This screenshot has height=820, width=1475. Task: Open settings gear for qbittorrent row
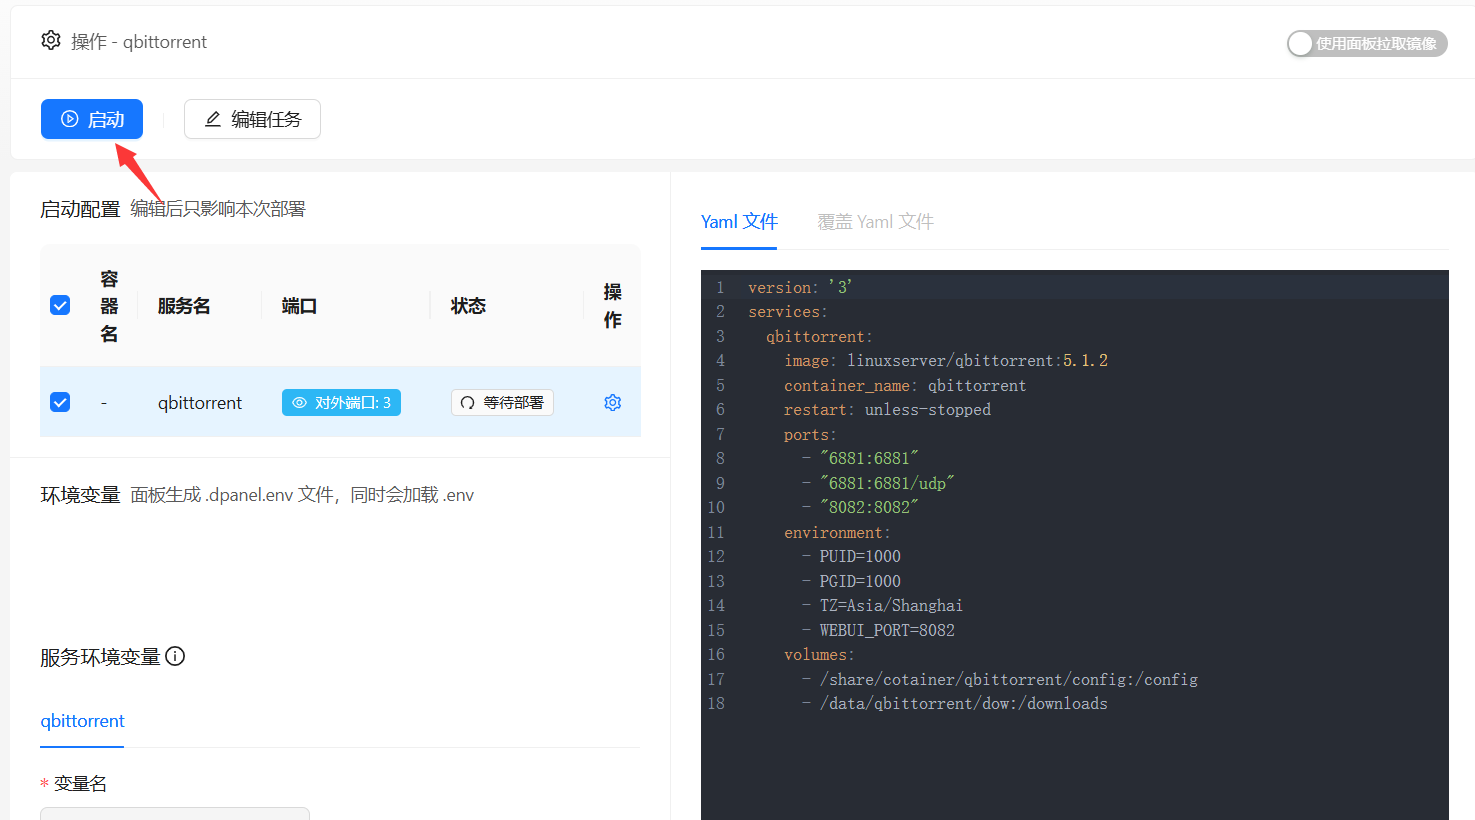pos(613,402)
